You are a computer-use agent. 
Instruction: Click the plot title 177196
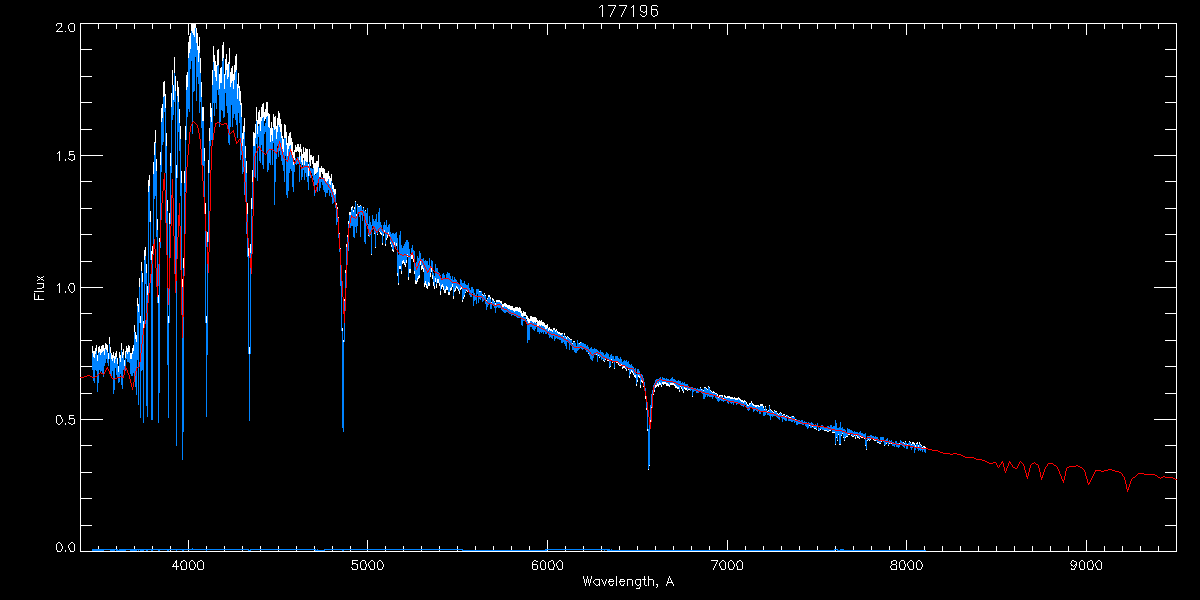click(x=628, y=10)
